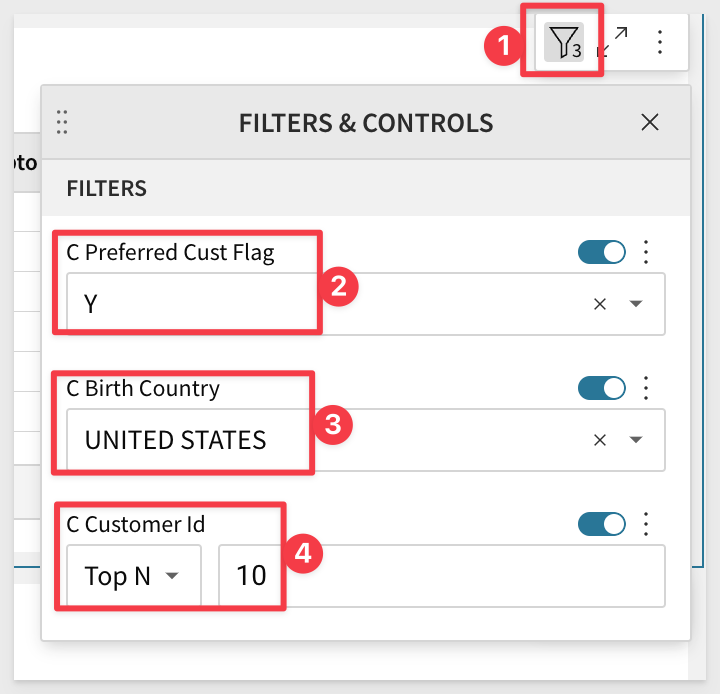Screen dimensions: 720x694
Task: Open C Birth Country more options menu
Action: (646, 388)
